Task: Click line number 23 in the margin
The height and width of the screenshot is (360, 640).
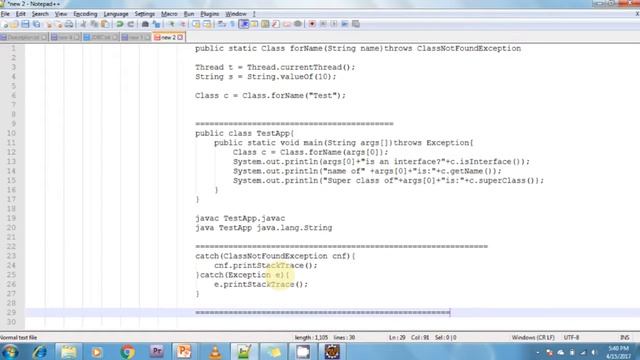Action: (11, 256)
